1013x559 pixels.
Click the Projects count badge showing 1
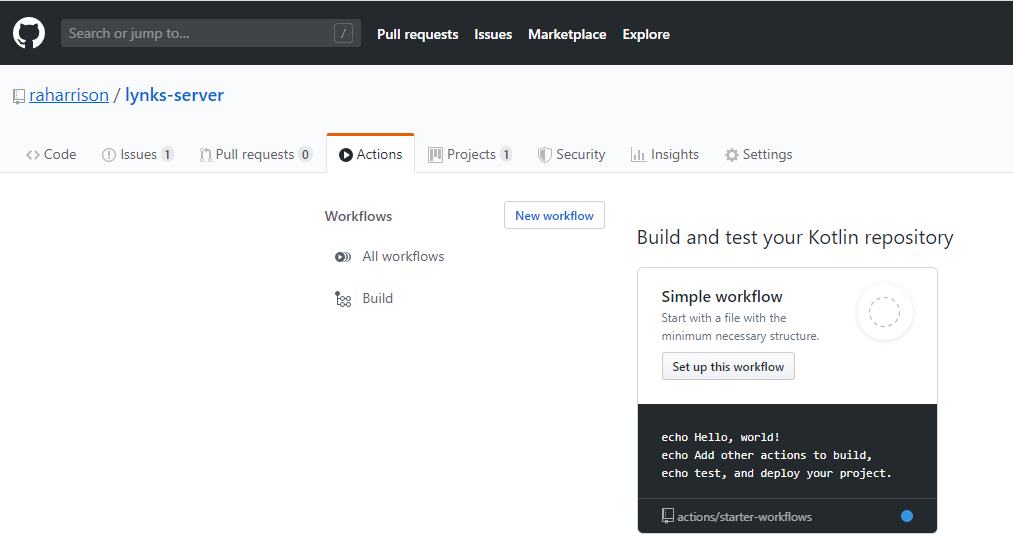tap(506, 154)
